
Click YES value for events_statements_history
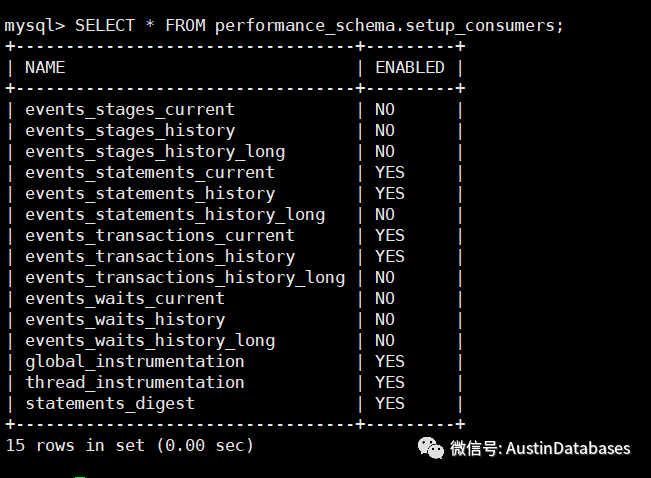click(x=390, y=193)
